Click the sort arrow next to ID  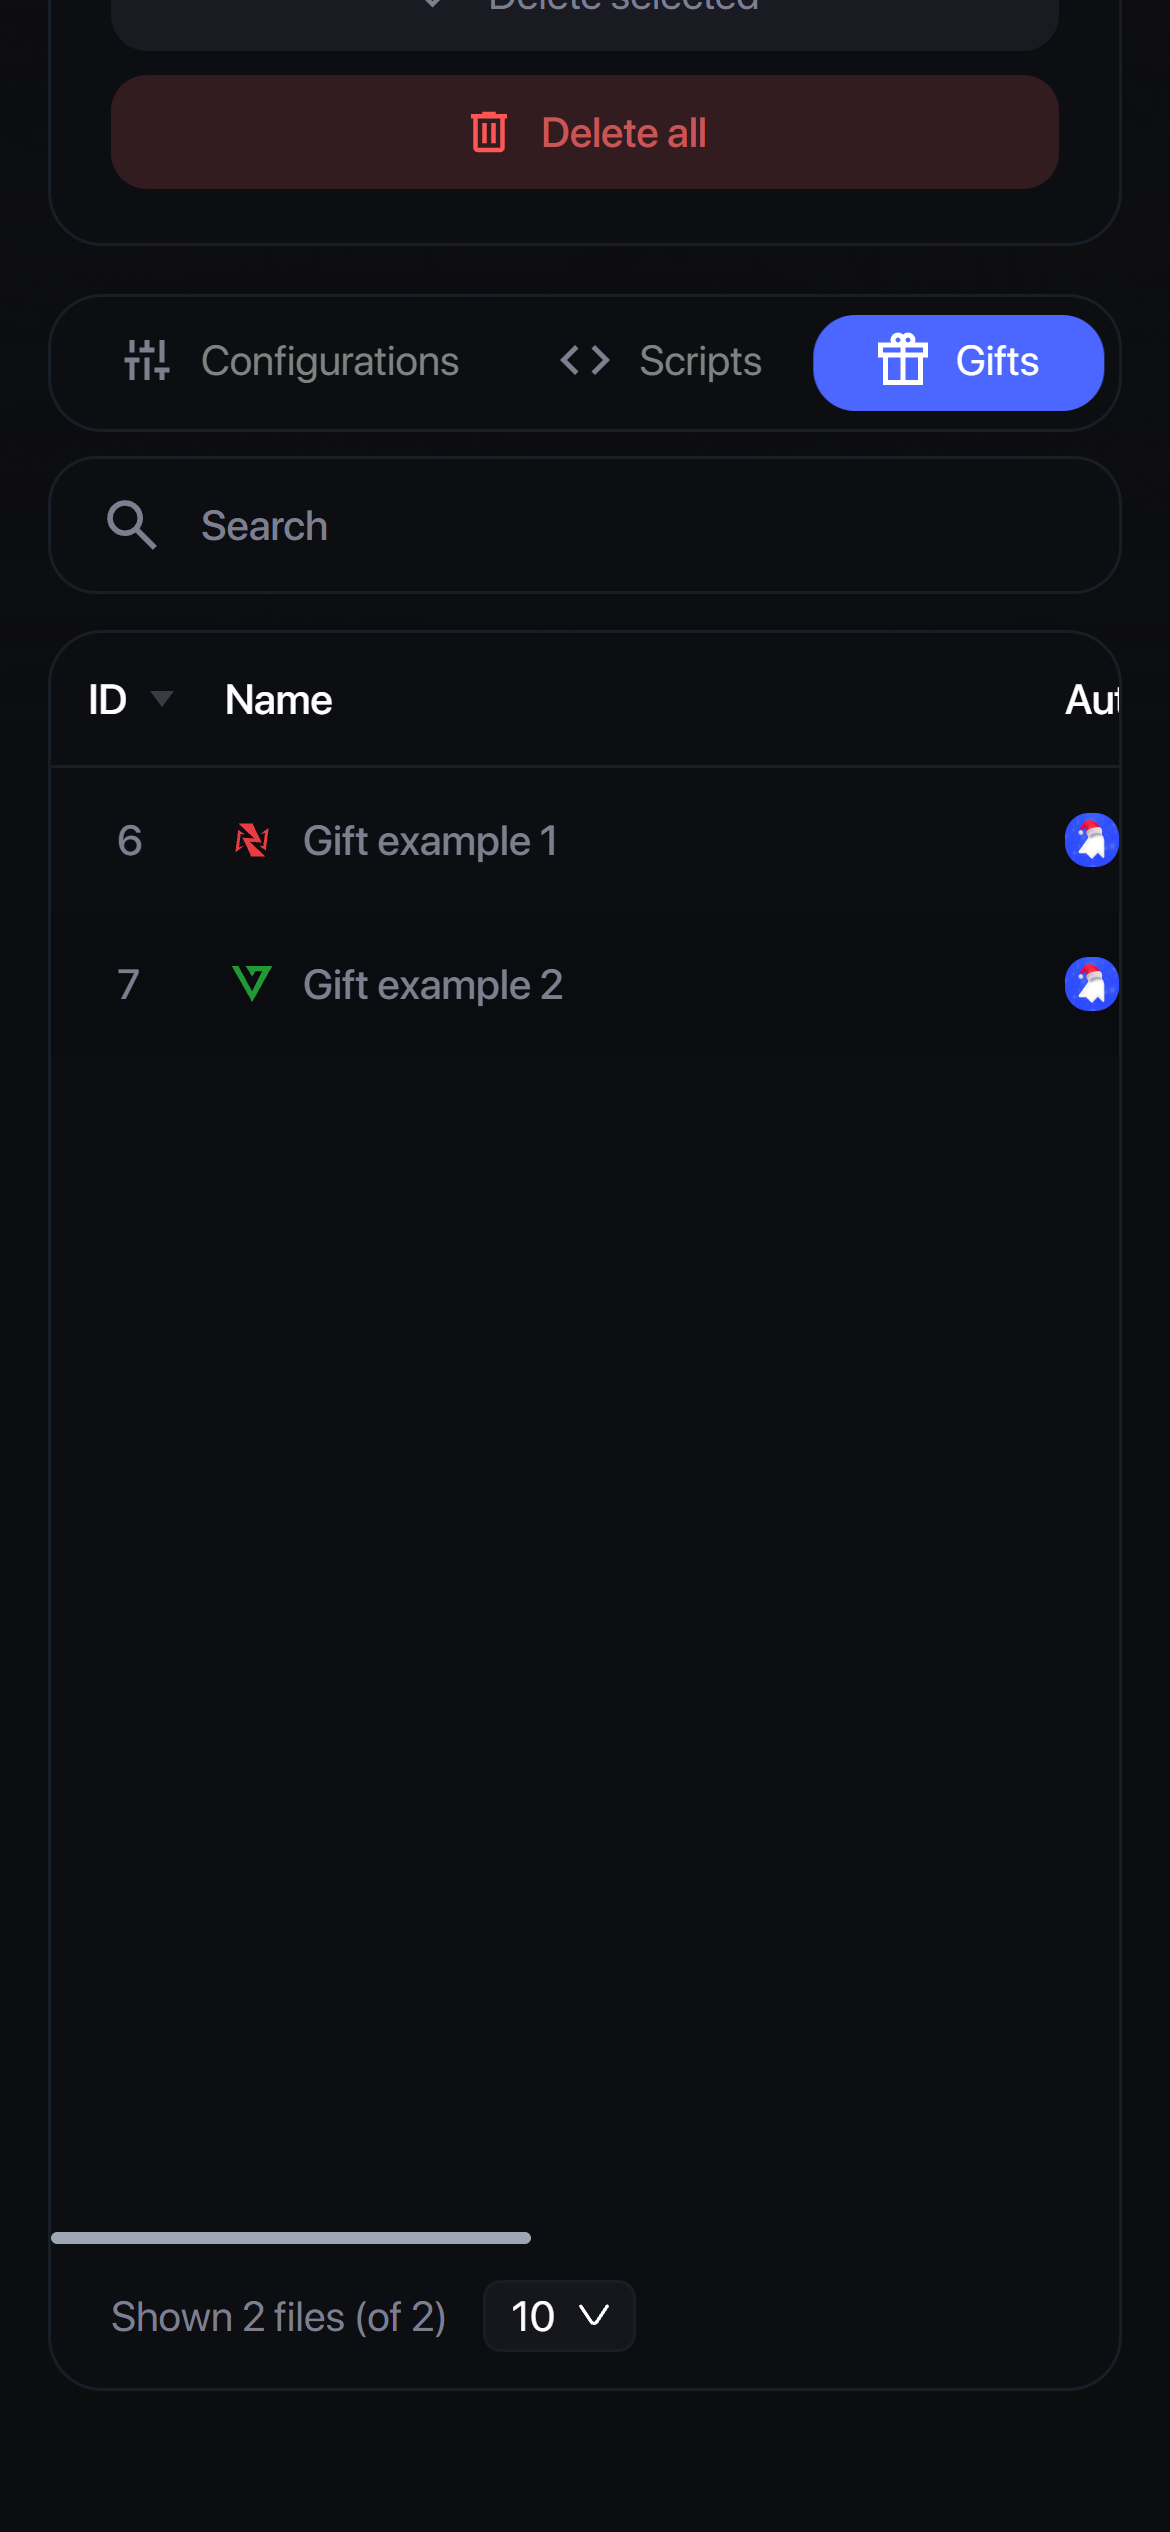(x=164, y=700)
